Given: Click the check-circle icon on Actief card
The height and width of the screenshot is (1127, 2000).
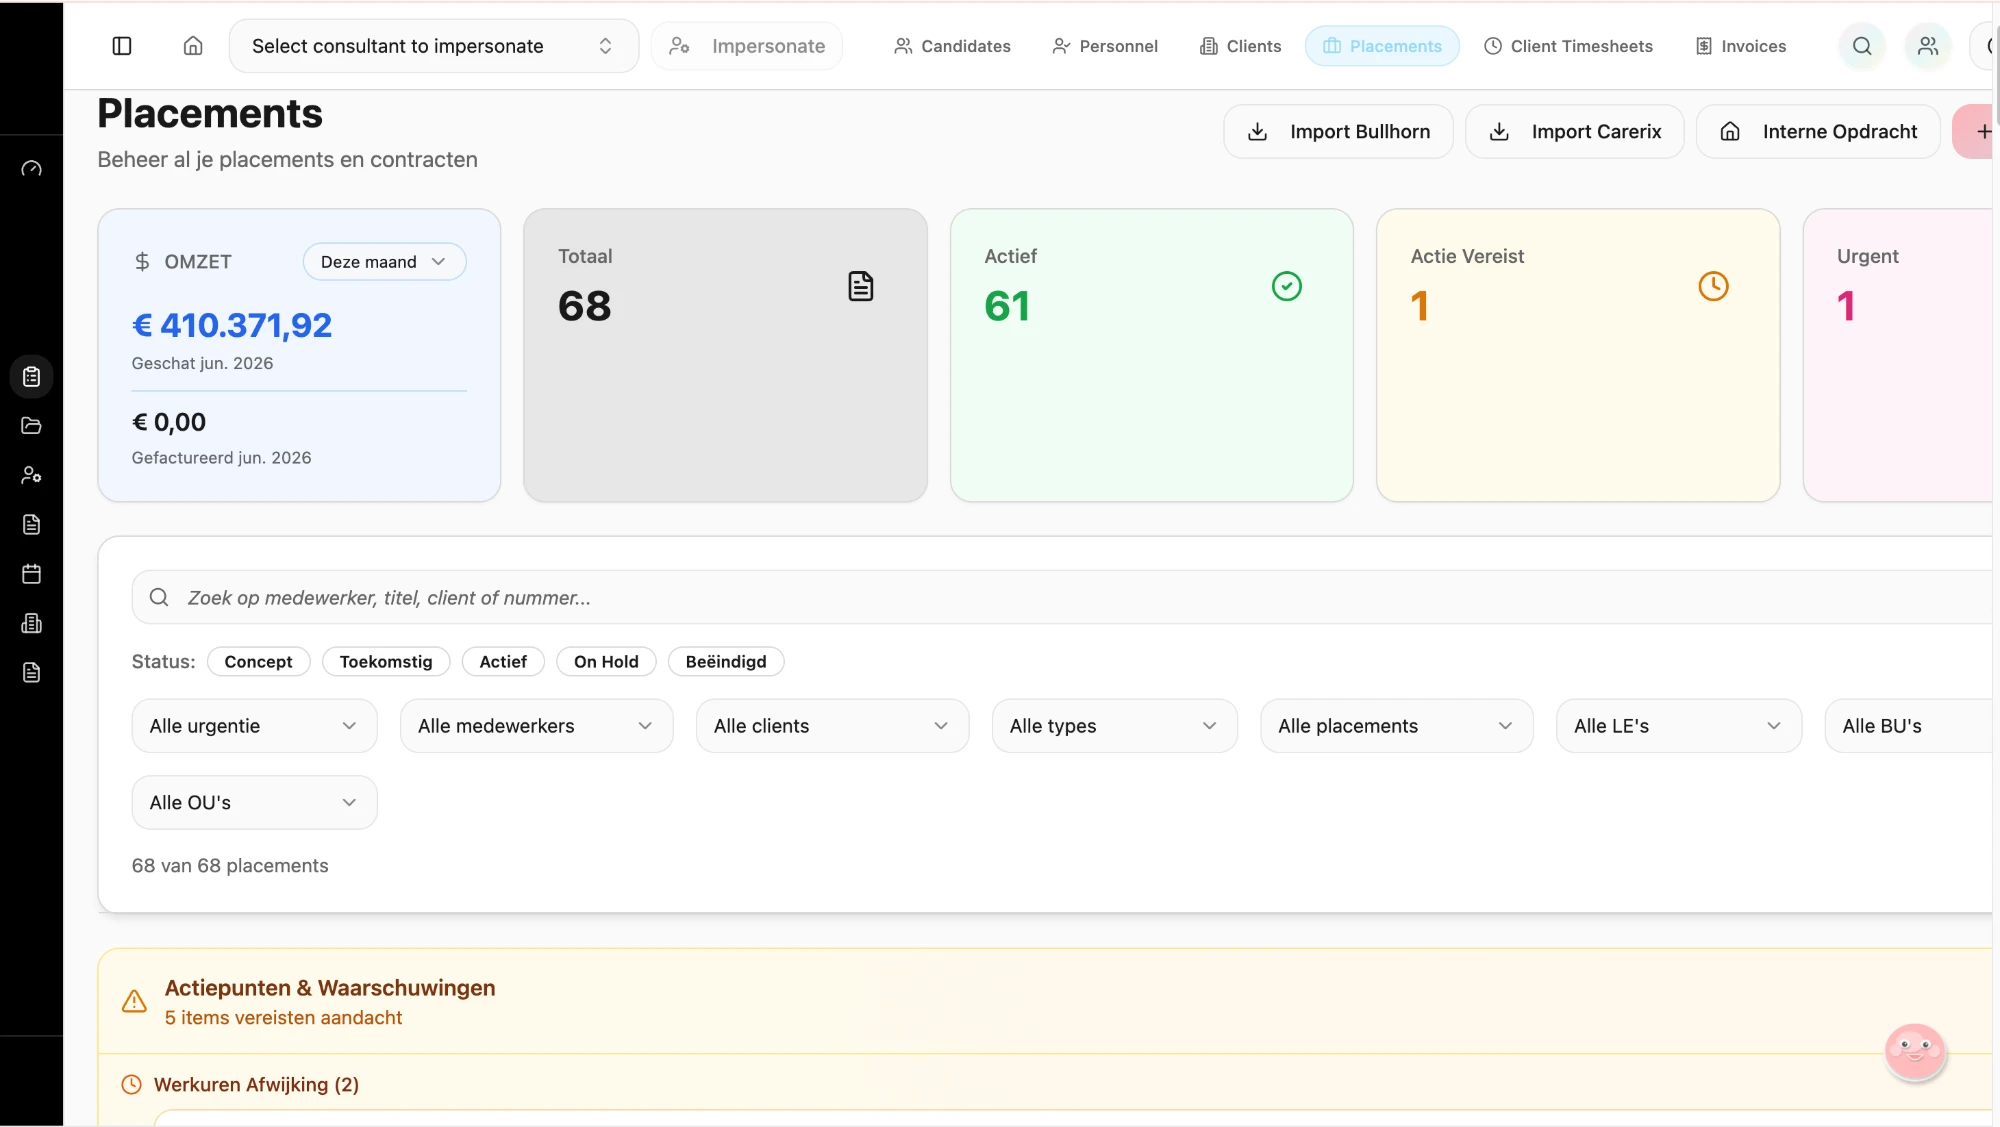Looking at the screenshot, I should coord(1286,286).
